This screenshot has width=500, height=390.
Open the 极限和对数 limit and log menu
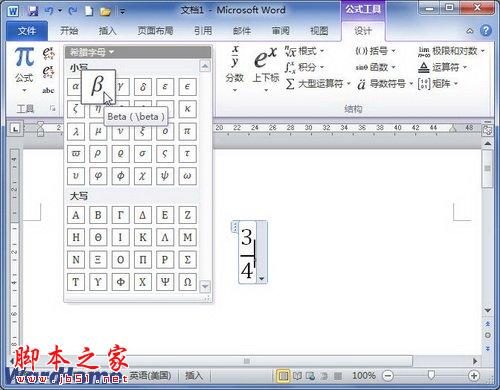coord(451,51)
